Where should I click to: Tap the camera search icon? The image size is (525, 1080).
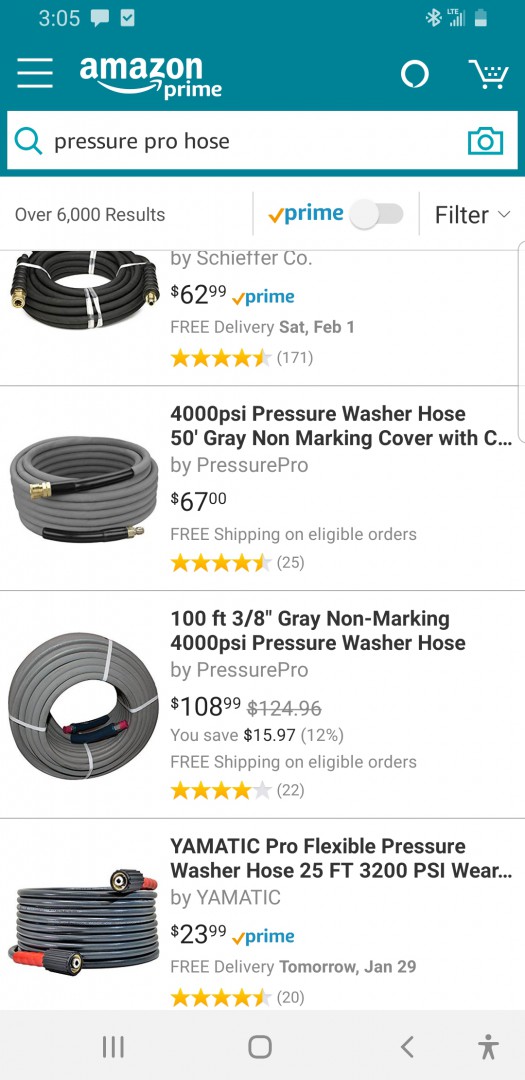tap(486, 141)
